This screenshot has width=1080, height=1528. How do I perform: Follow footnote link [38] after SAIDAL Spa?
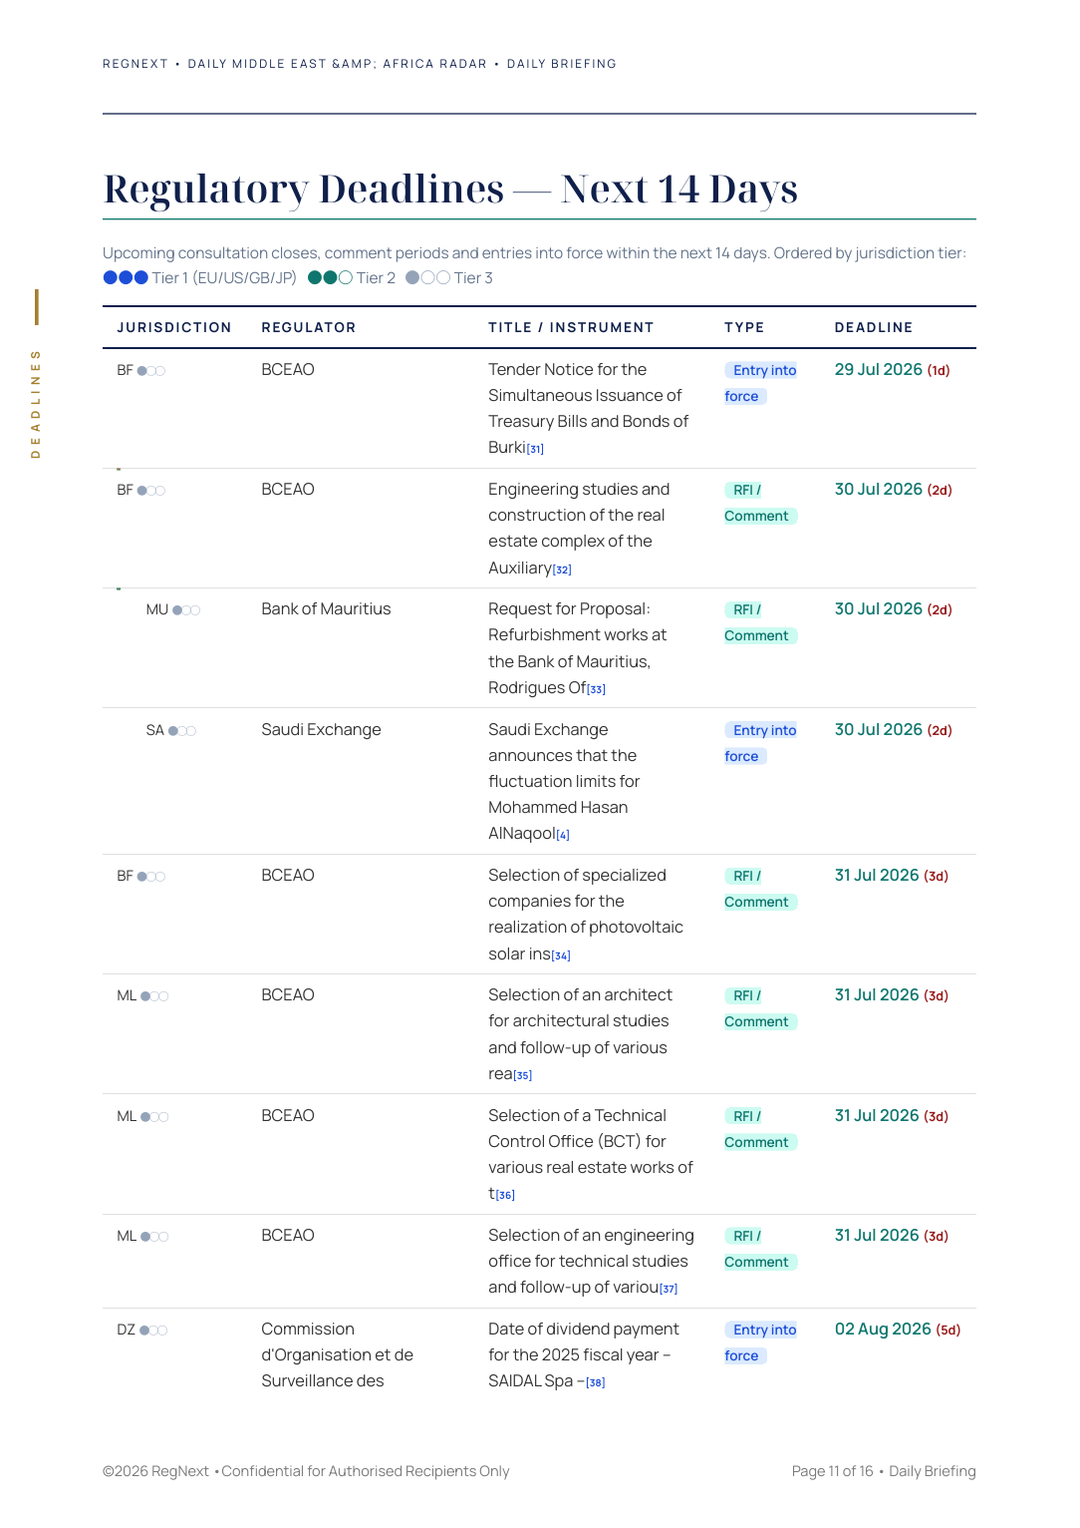[x=596, y=1383]
